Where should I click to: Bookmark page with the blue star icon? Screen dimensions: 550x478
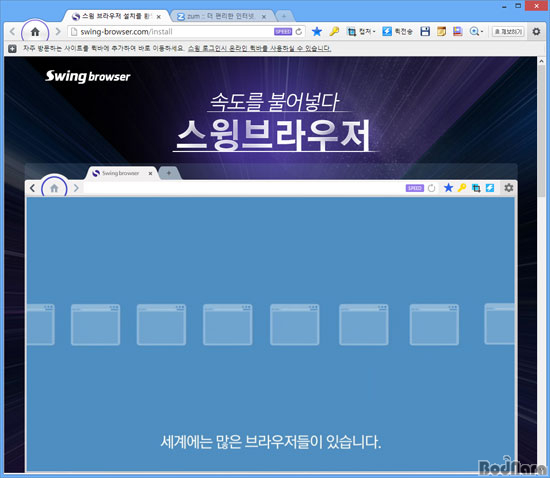(317, 32)
